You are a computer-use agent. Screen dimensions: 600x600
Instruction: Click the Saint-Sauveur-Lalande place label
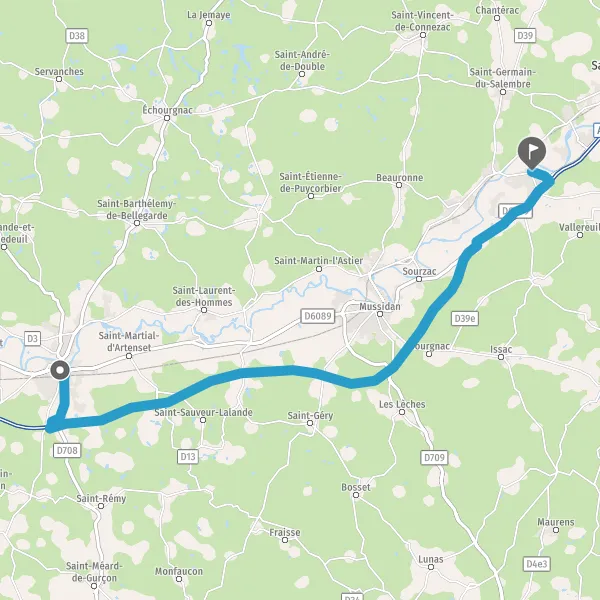(x=203, y=412)
